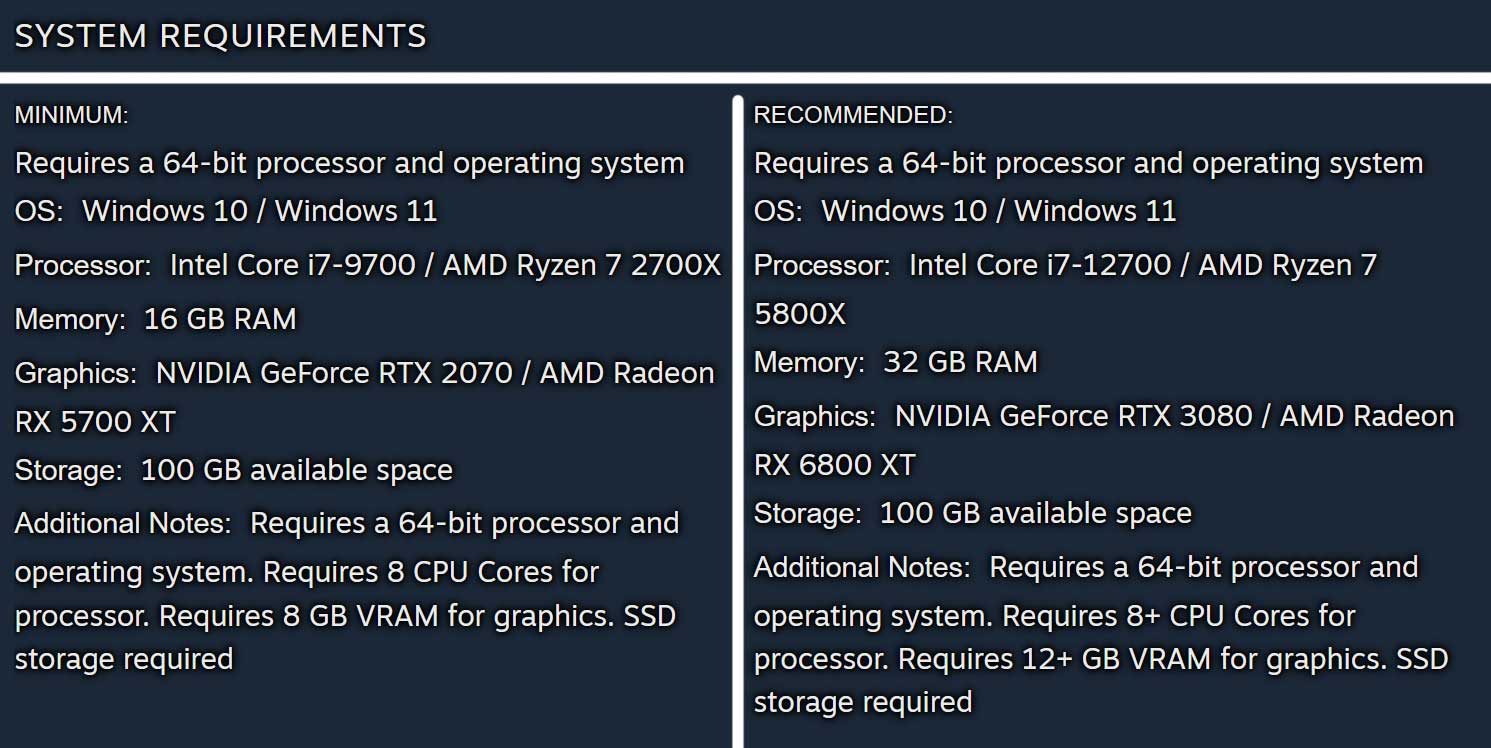Click recommended Additional Notes label
The height and width of the screenshot is (748, 1491).
pos(862,568)
